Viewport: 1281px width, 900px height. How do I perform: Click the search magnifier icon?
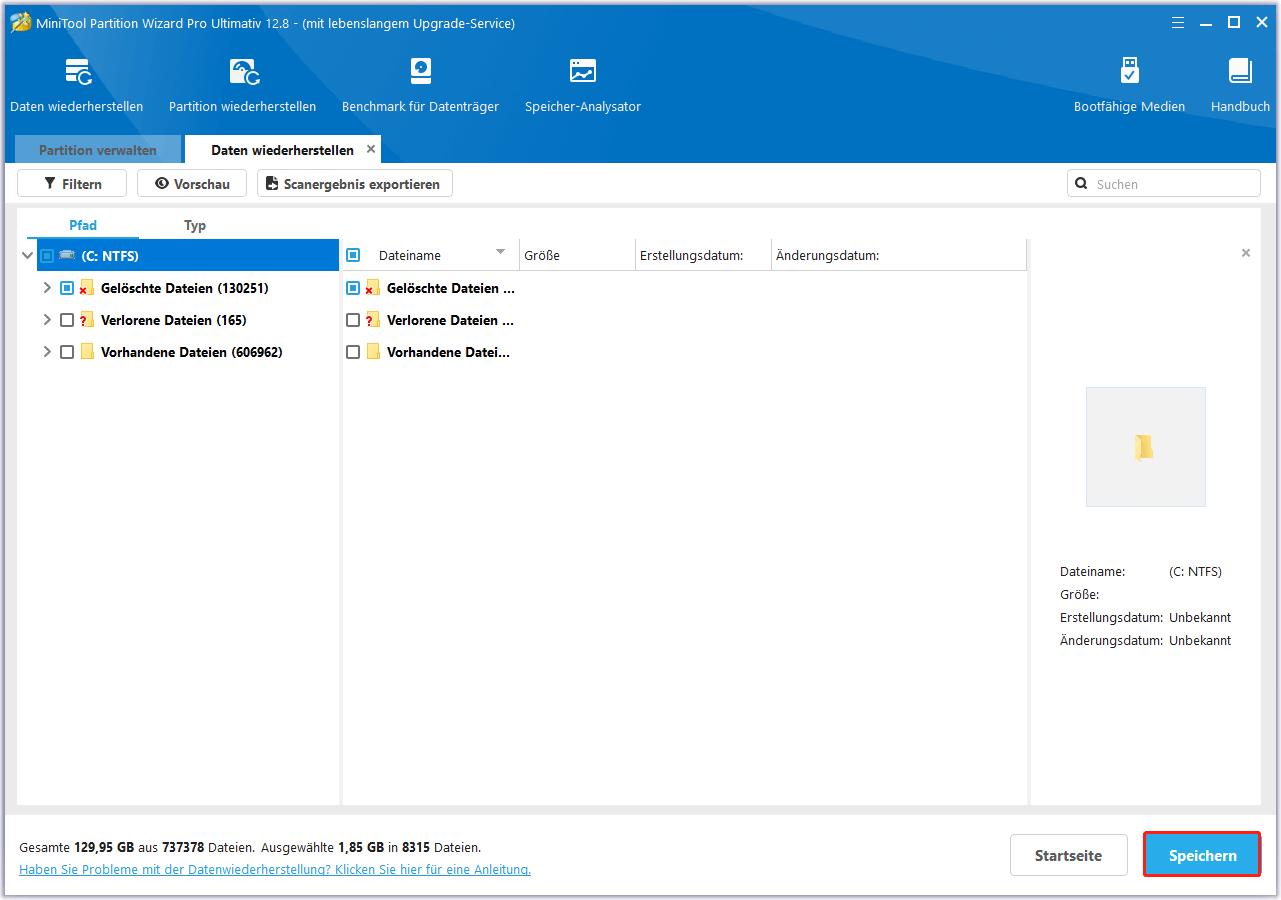(x=1081, y=184)
